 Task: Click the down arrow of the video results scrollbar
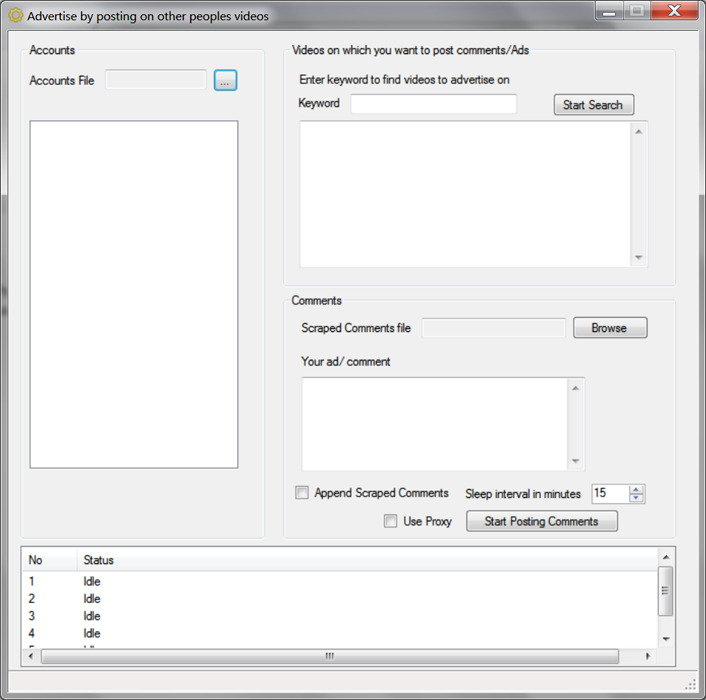pos(639,258)
